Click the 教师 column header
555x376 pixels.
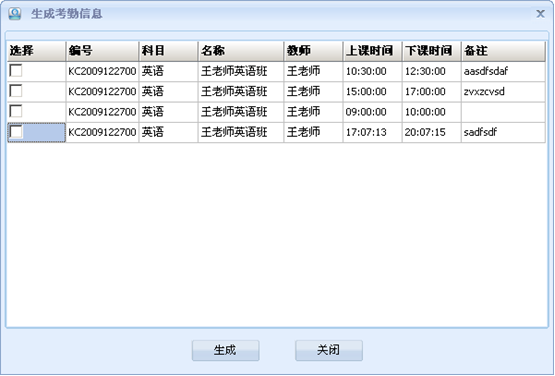pos(314,51)
